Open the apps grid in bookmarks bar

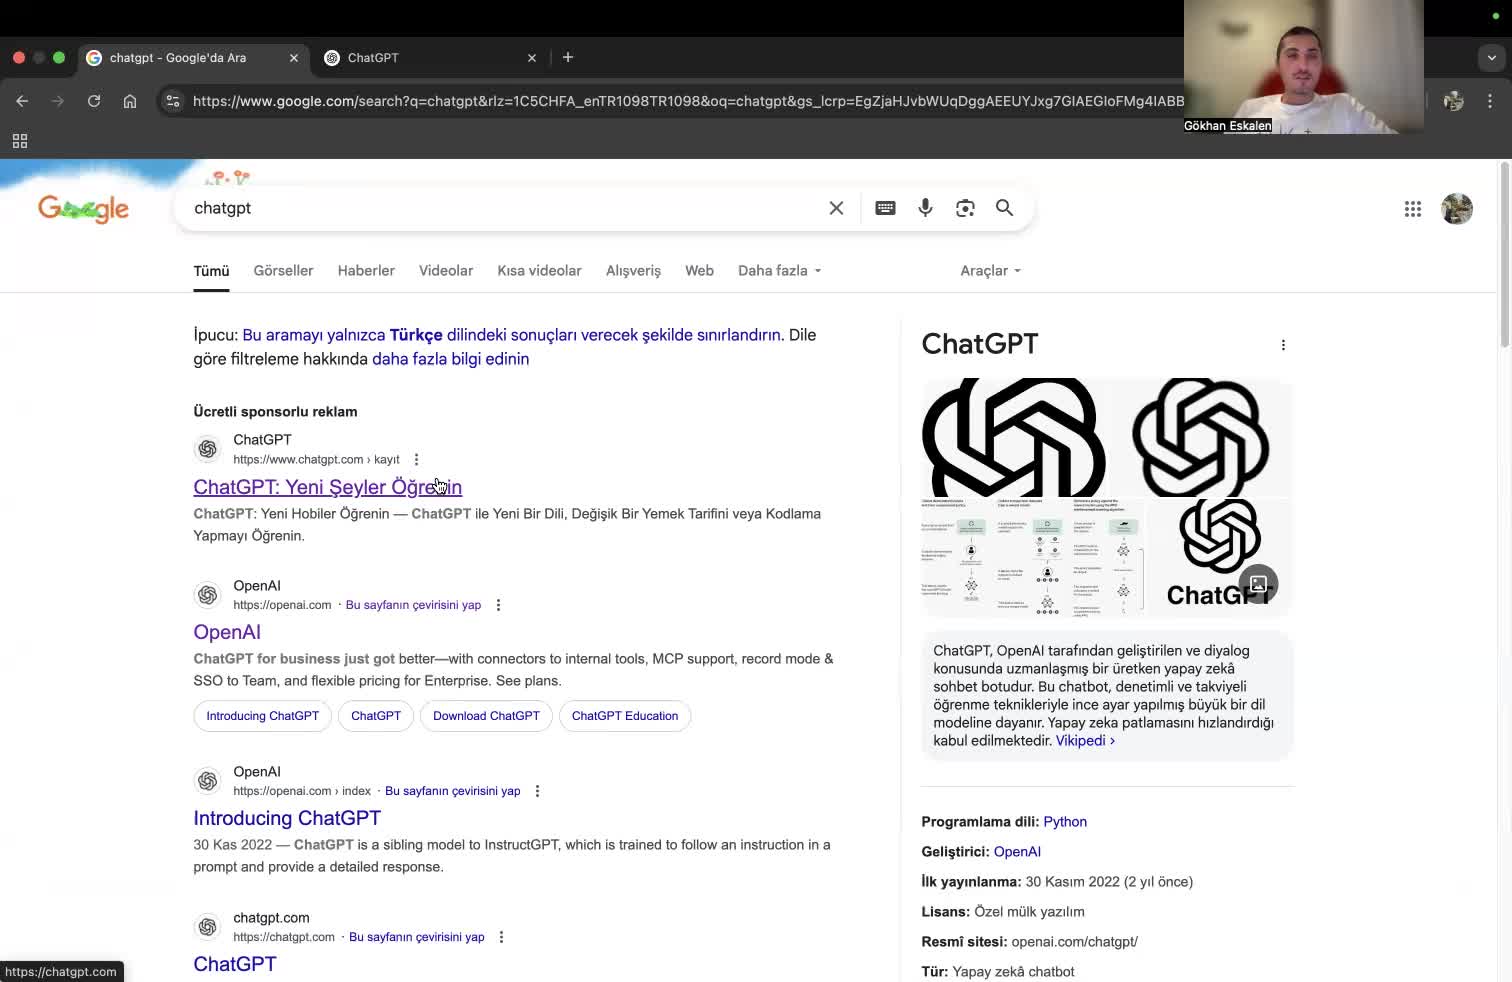(20, 141)
